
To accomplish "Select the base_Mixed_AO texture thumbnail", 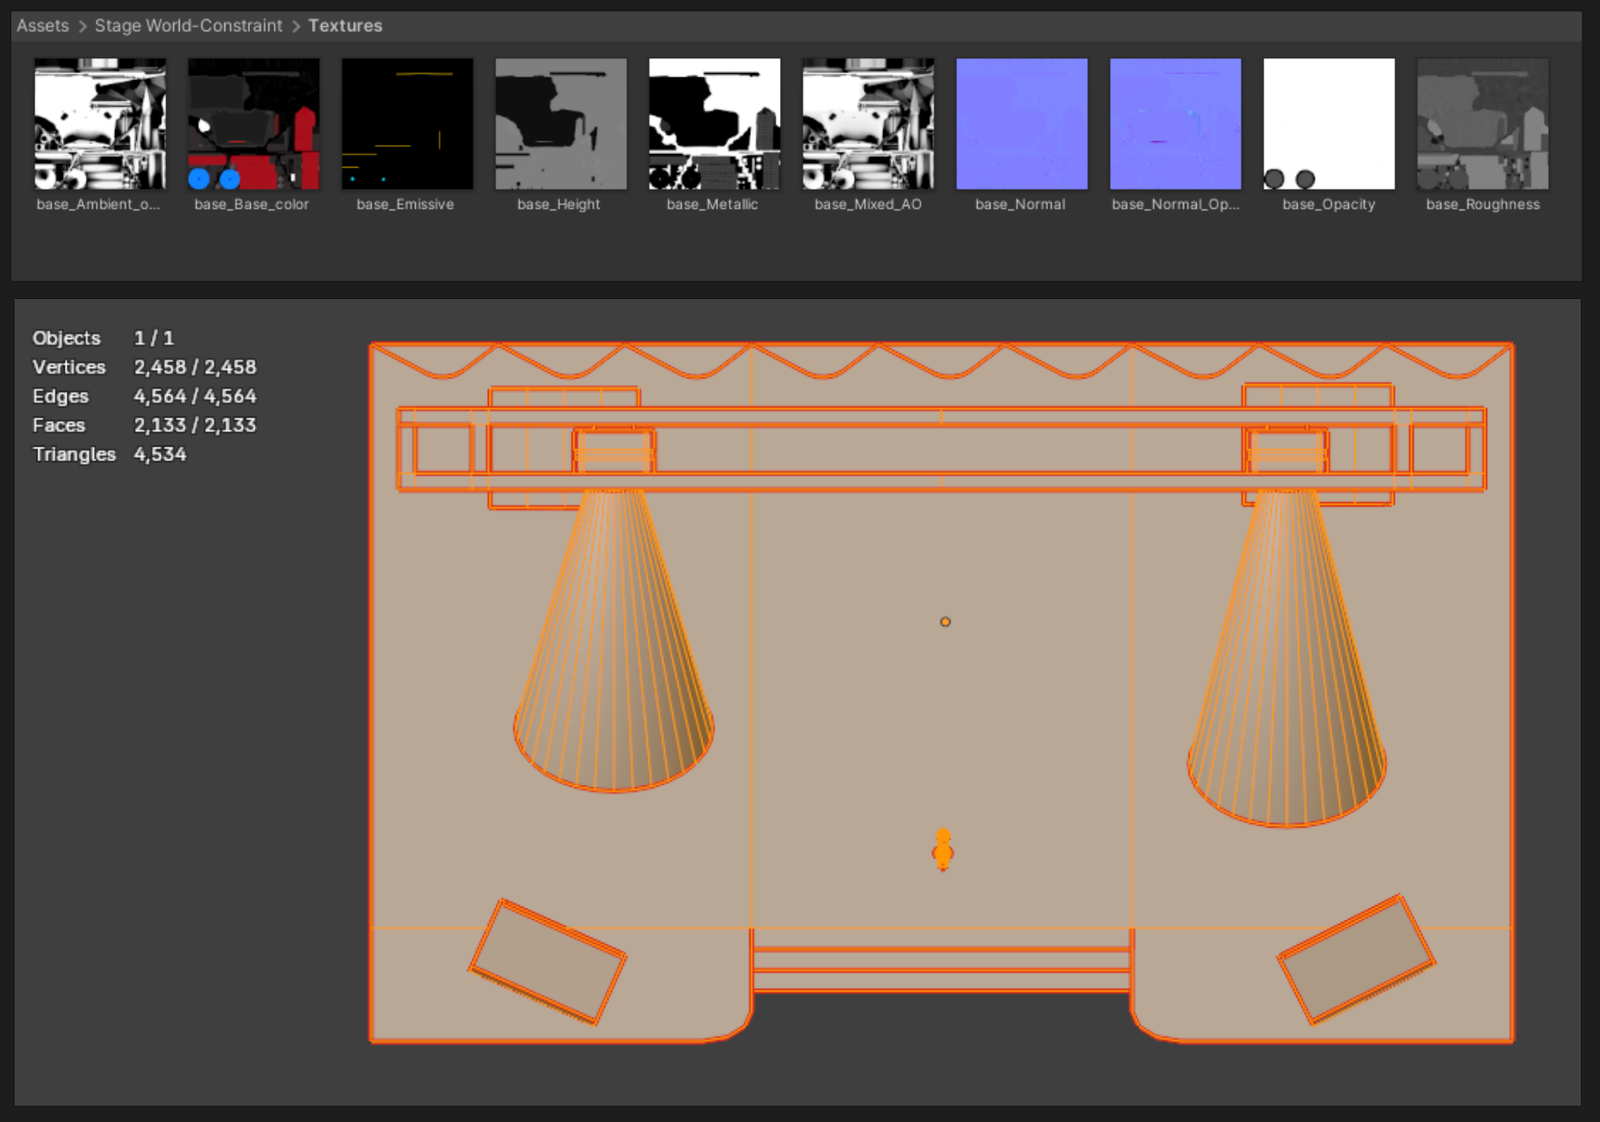I will pyautogui.click(x=868, y=124).
